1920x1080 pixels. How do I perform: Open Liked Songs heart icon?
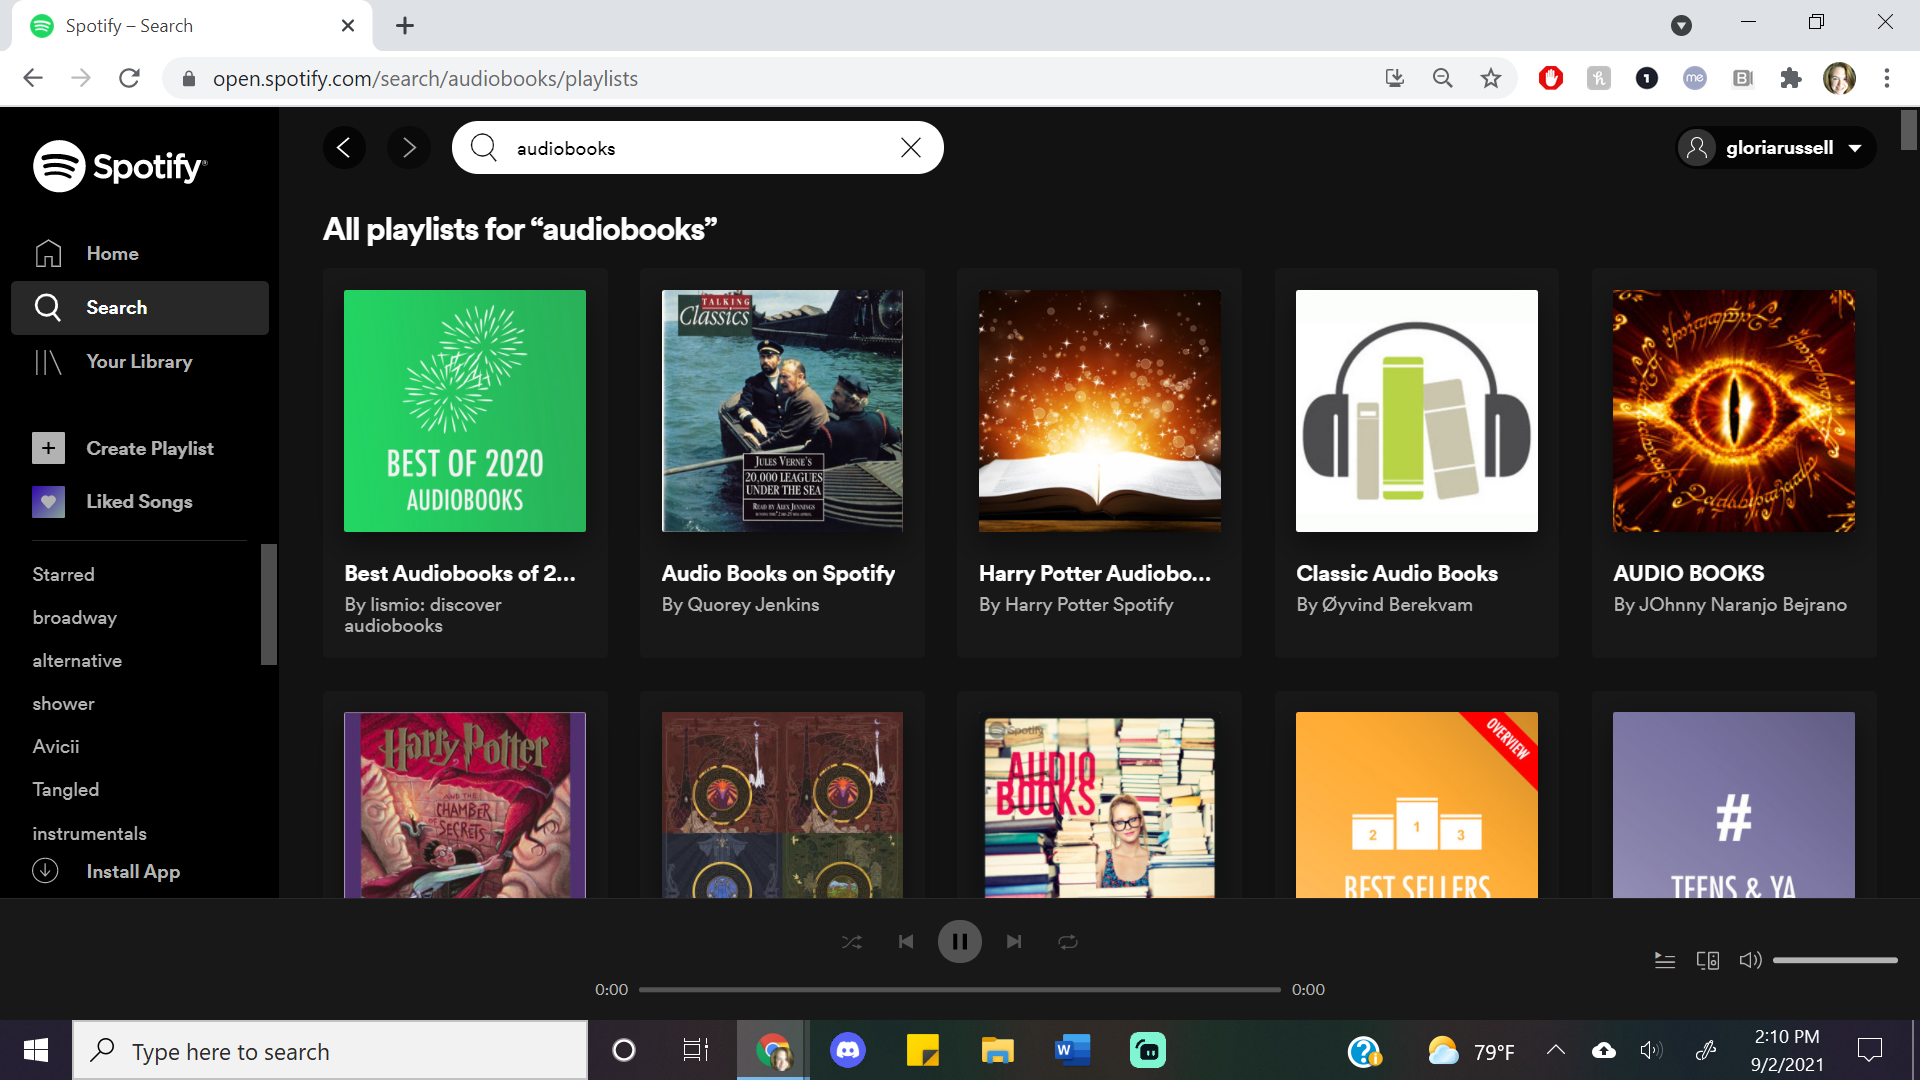(x=48, y=502)
